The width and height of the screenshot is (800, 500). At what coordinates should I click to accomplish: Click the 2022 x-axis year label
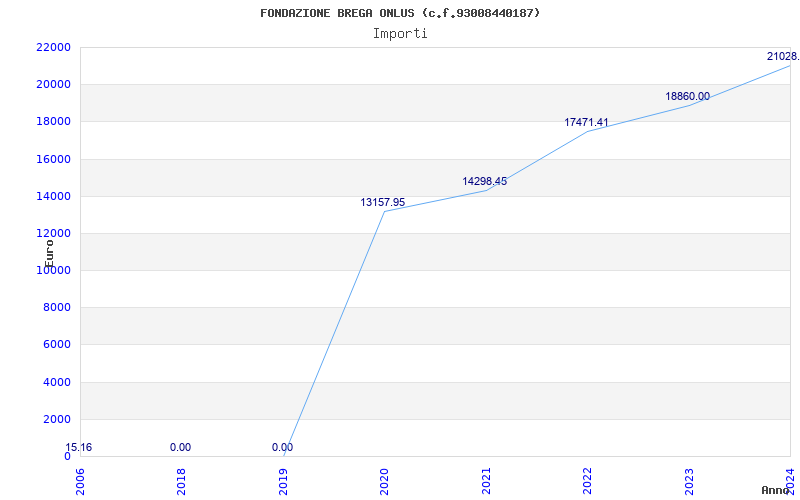[587, 482]
